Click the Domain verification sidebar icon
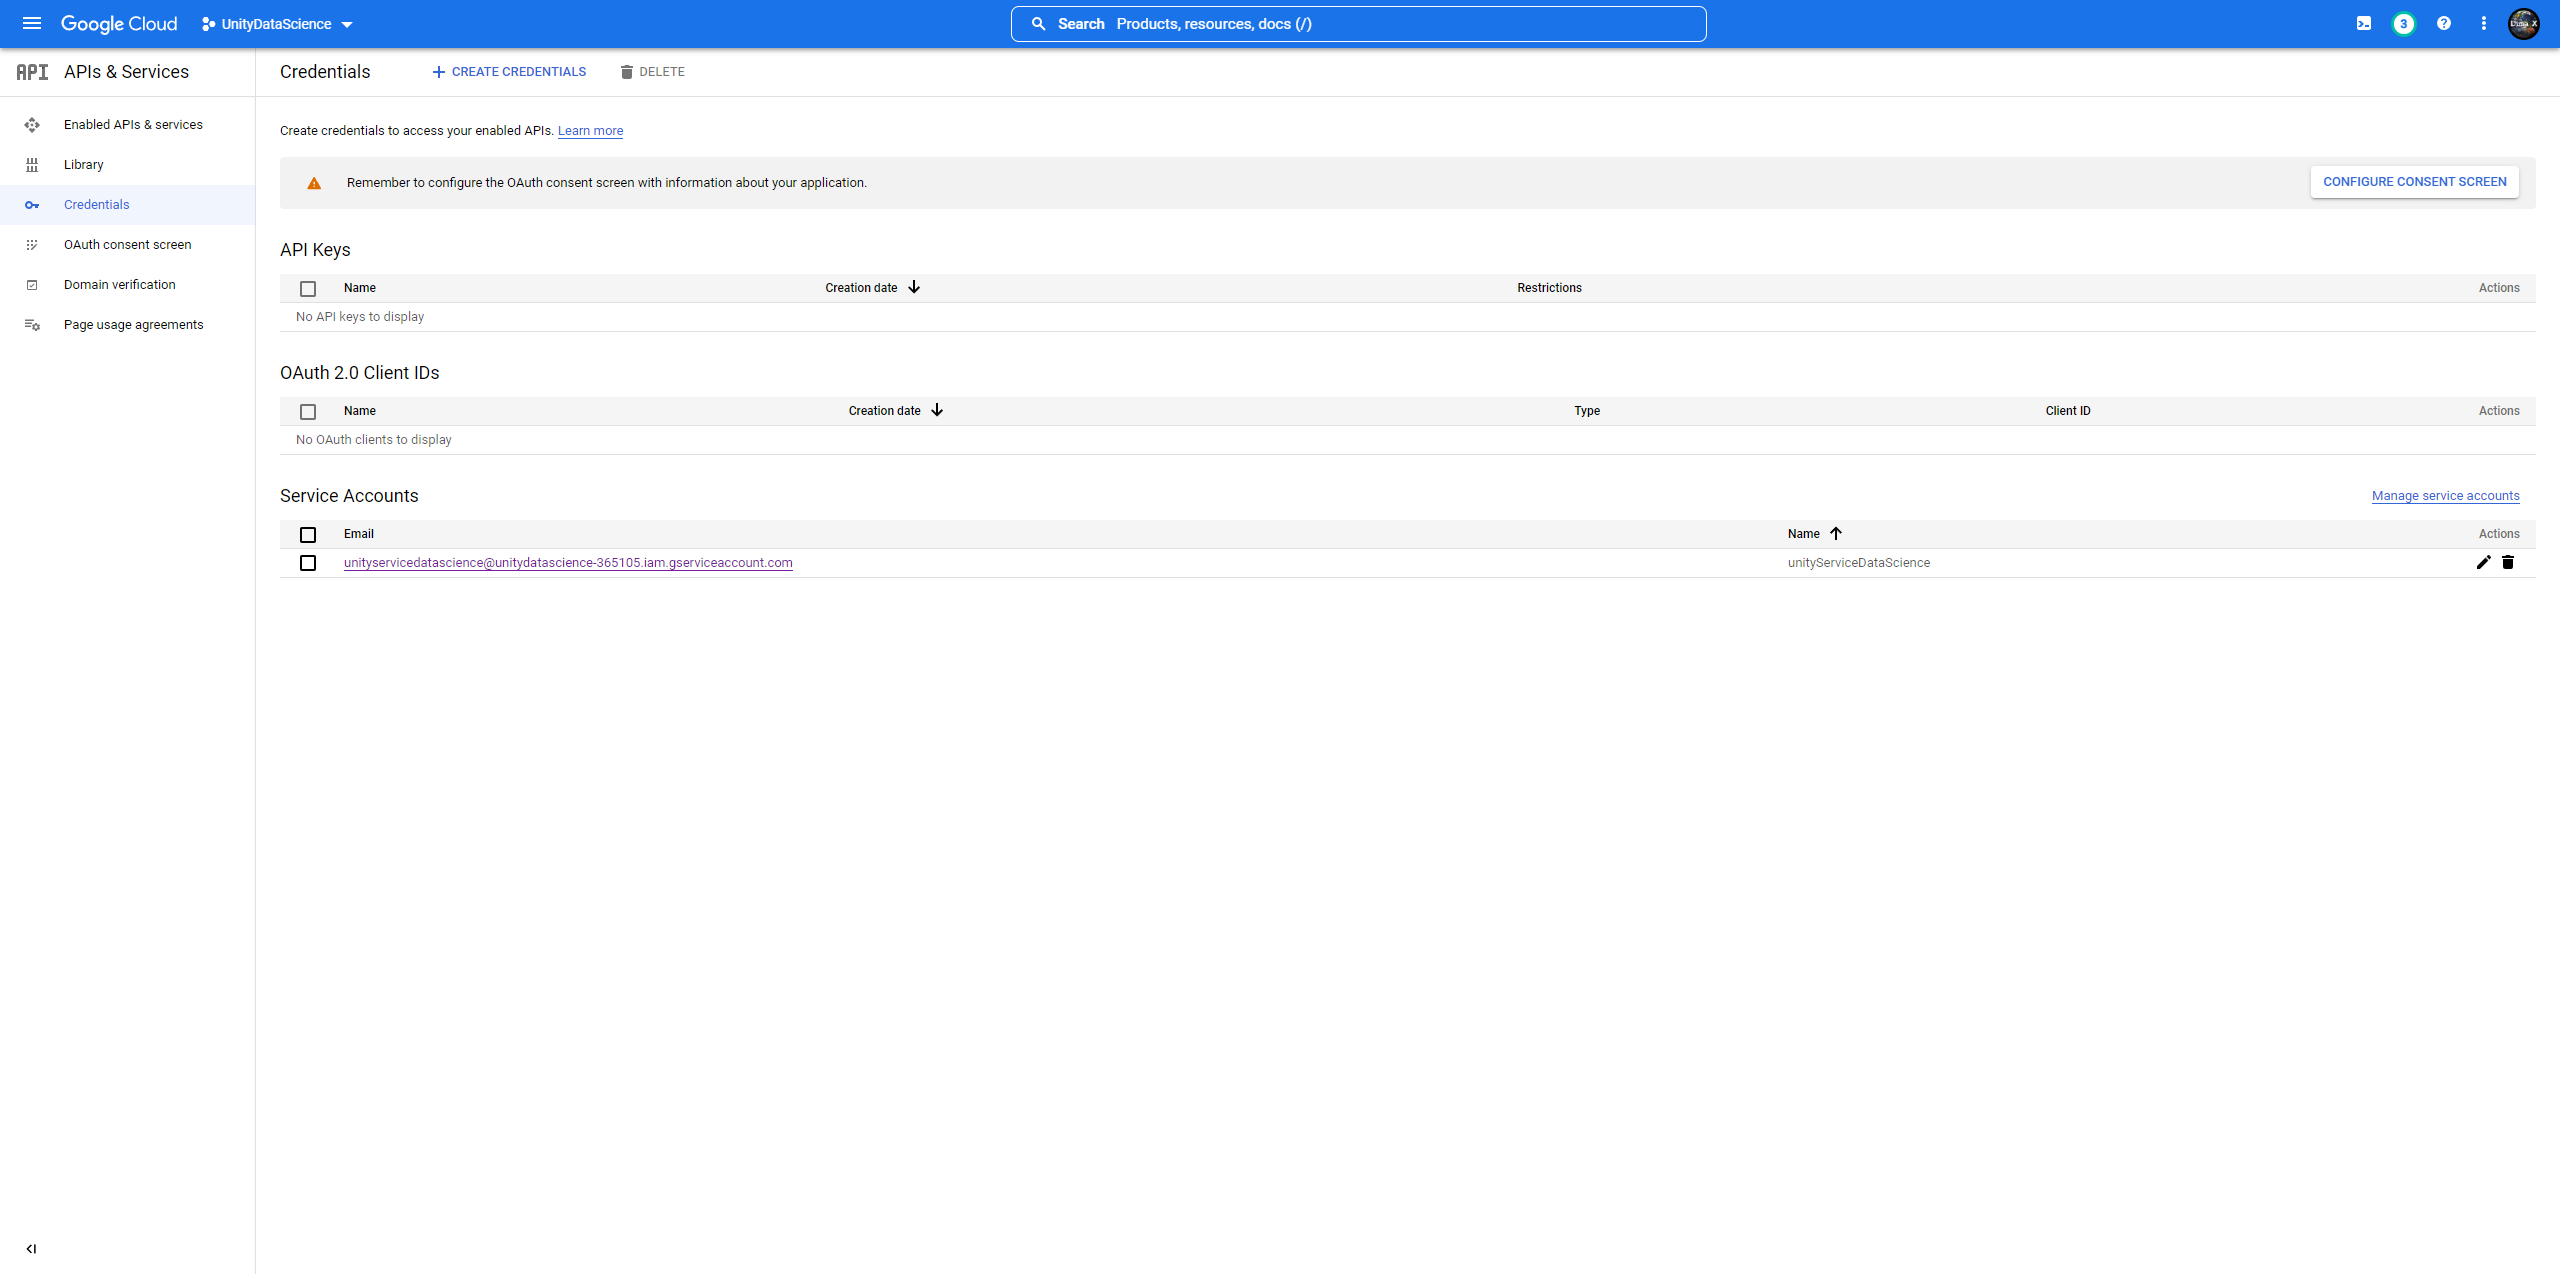This screenshot has height=1274, width=2560. tap(32, 285)
